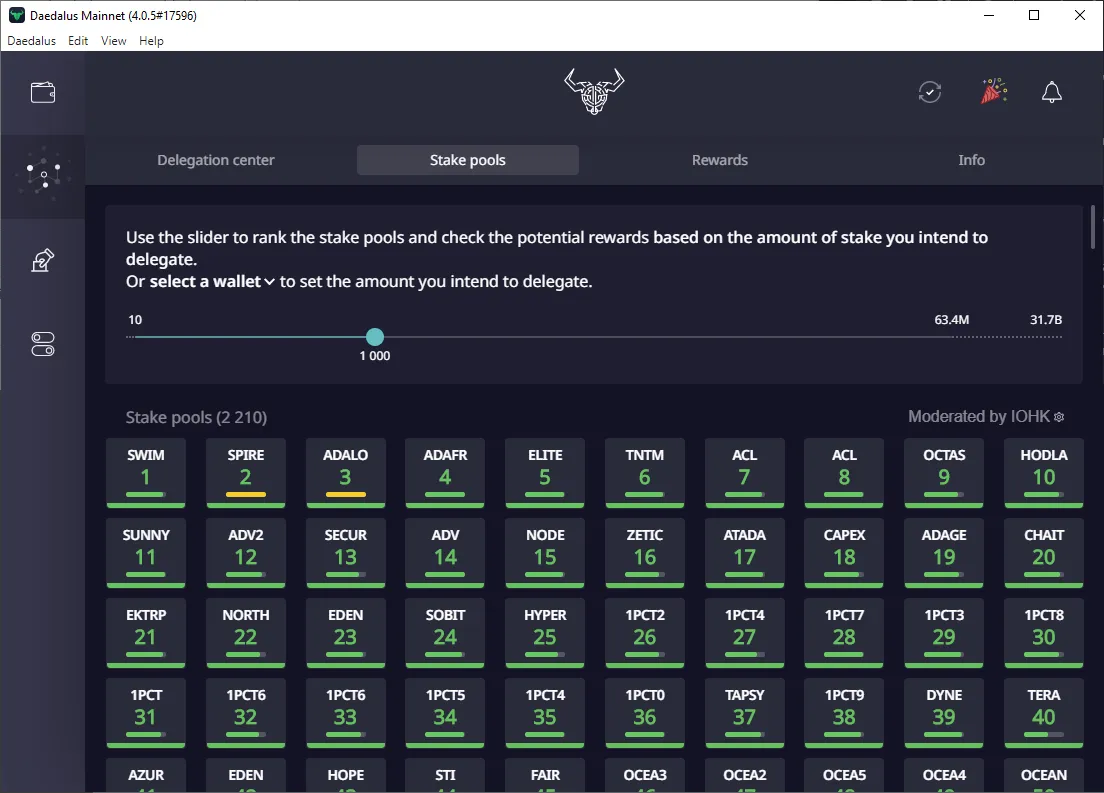1104x793 pixels.
Task: Click the Stake pools (2 210) heading
Action: point(196,418)
